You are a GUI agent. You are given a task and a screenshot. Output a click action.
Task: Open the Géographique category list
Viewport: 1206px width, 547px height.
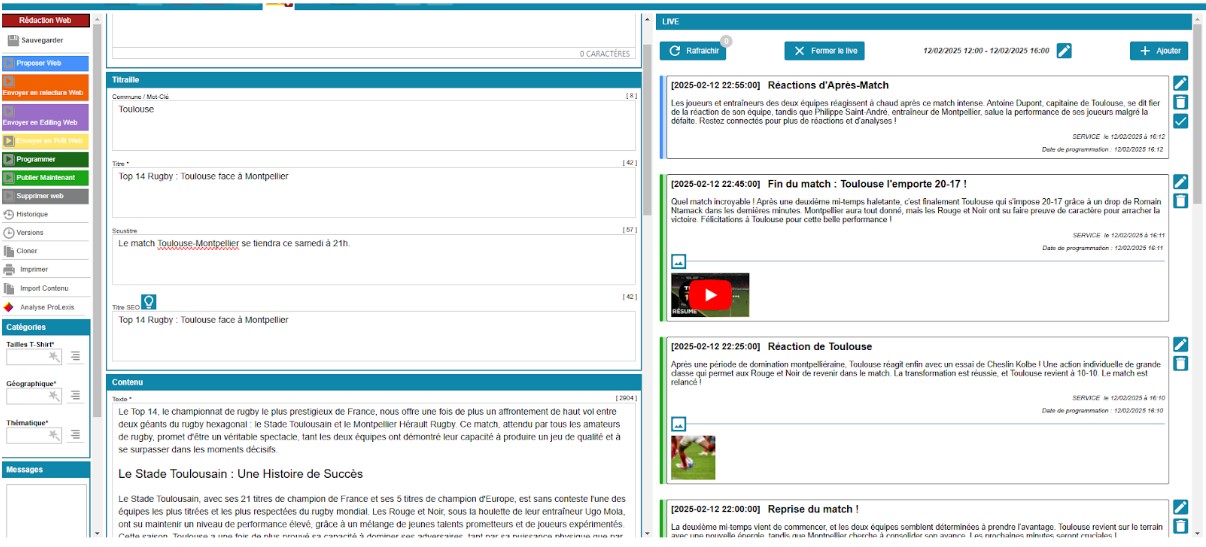click(x=75, y=395)
